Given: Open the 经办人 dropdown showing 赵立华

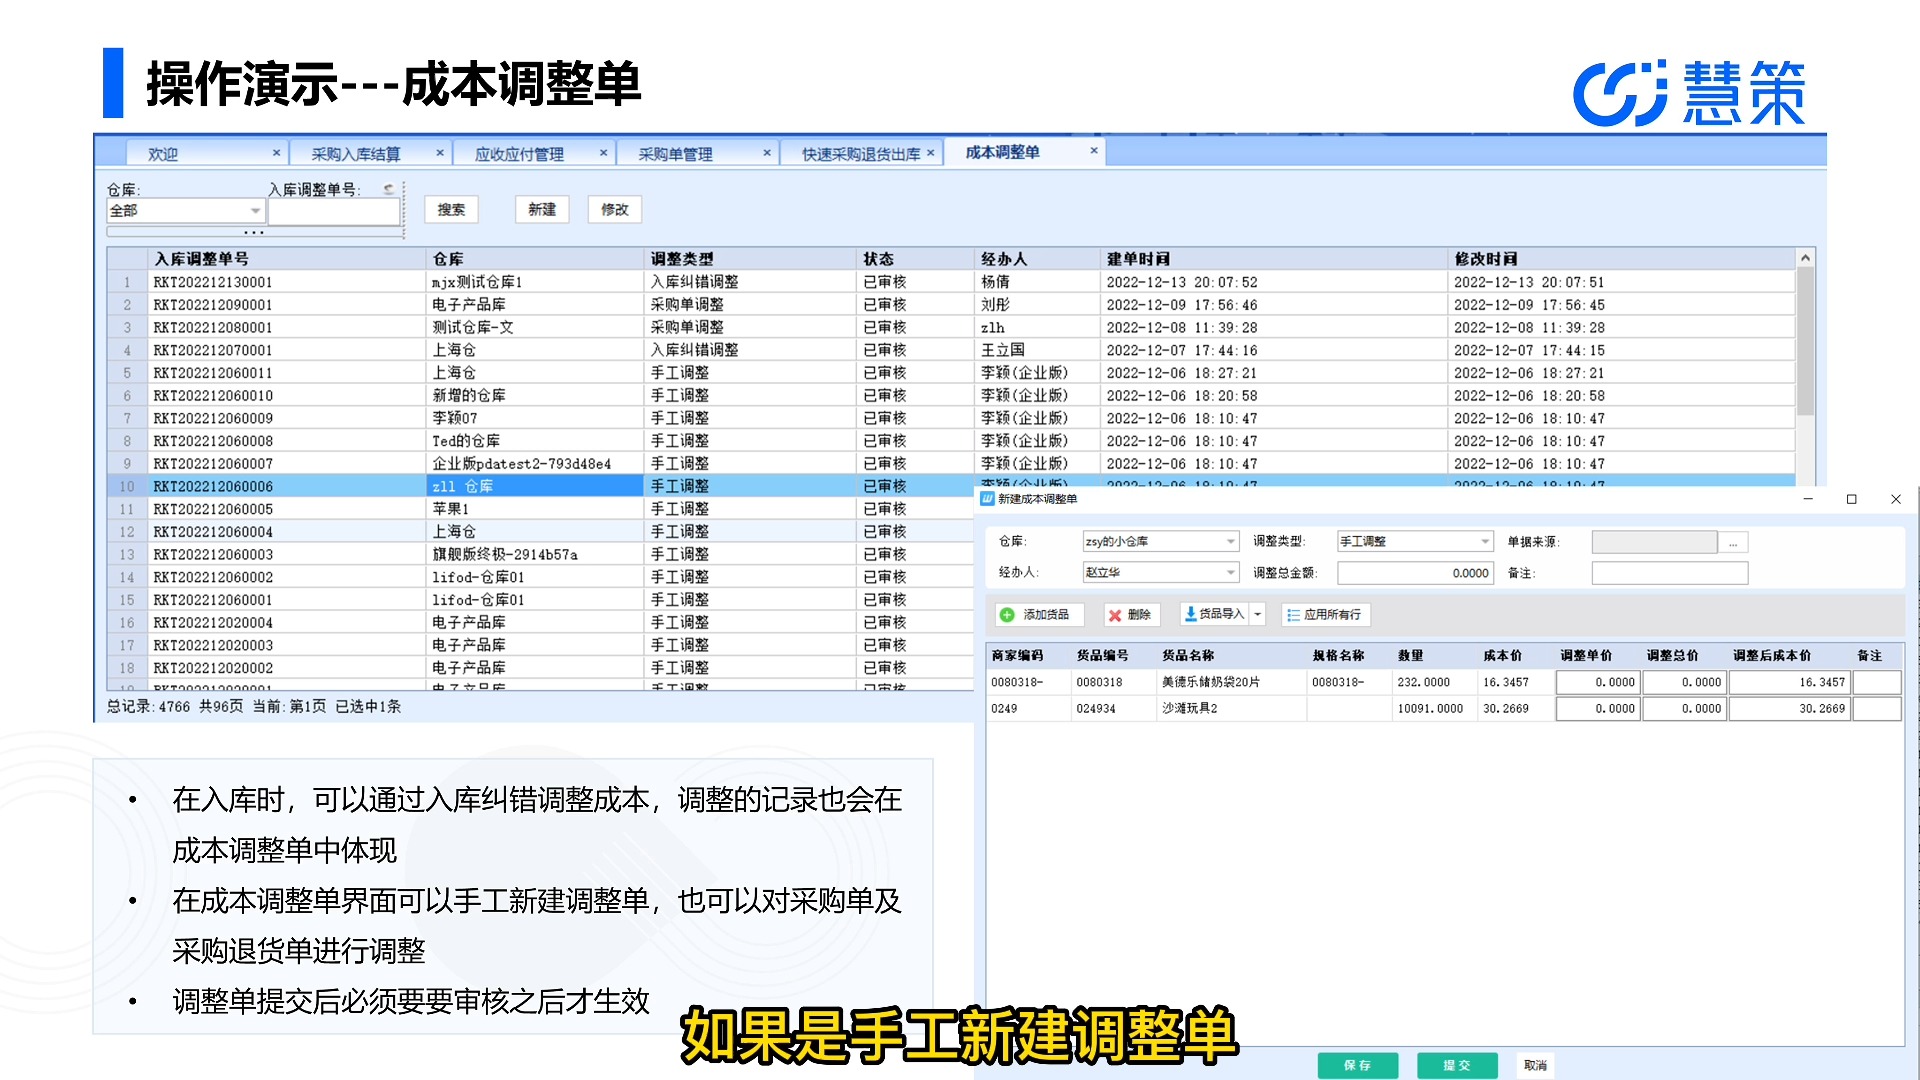Looking at the screenshot, I should click(1231, 572).
